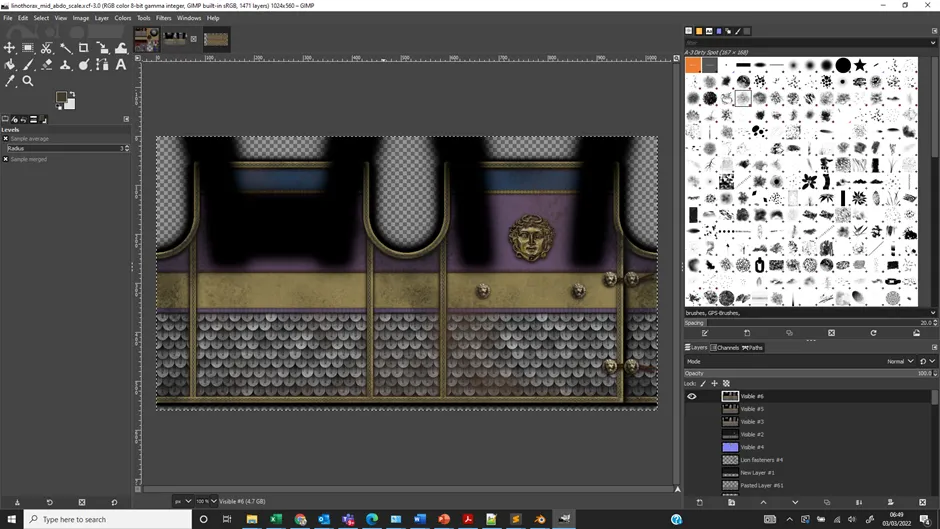Select the Crop tool
Screen dimensions: 940x529
pos(83,48)
